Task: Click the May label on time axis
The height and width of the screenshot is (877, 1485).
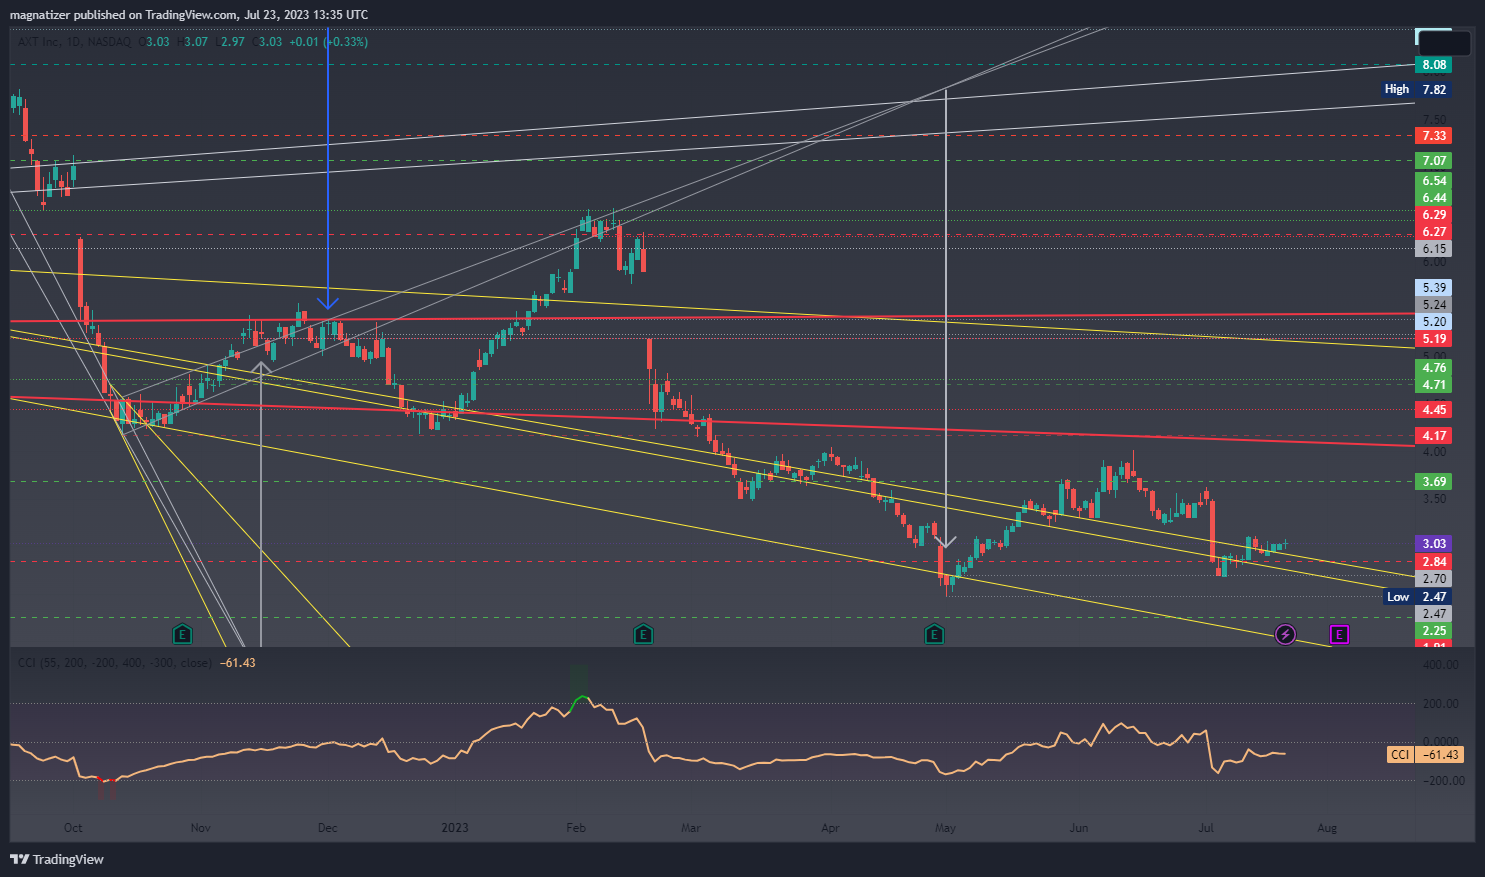Action: pyautogui.click(x=945, y=828)
